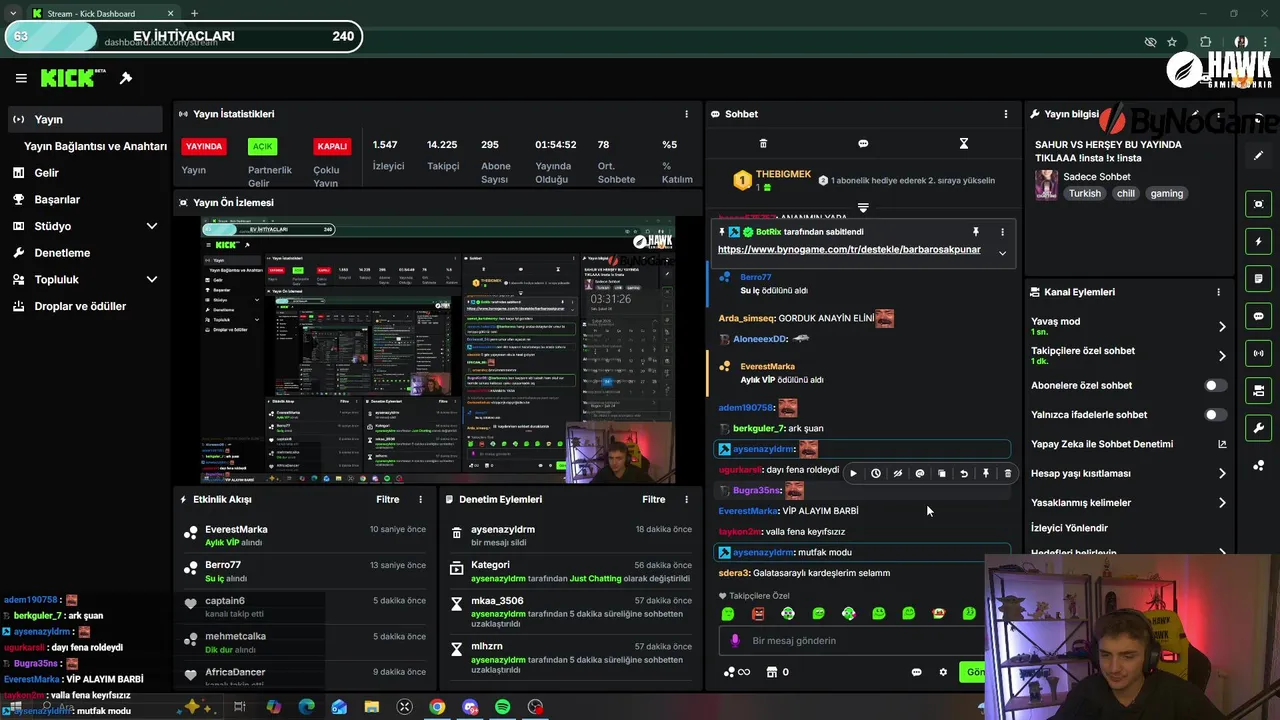Image resolution: width=1280 pixels, height=720 pixels.
Task: Click the gaming stream tag
Action: pos(1166,194)
